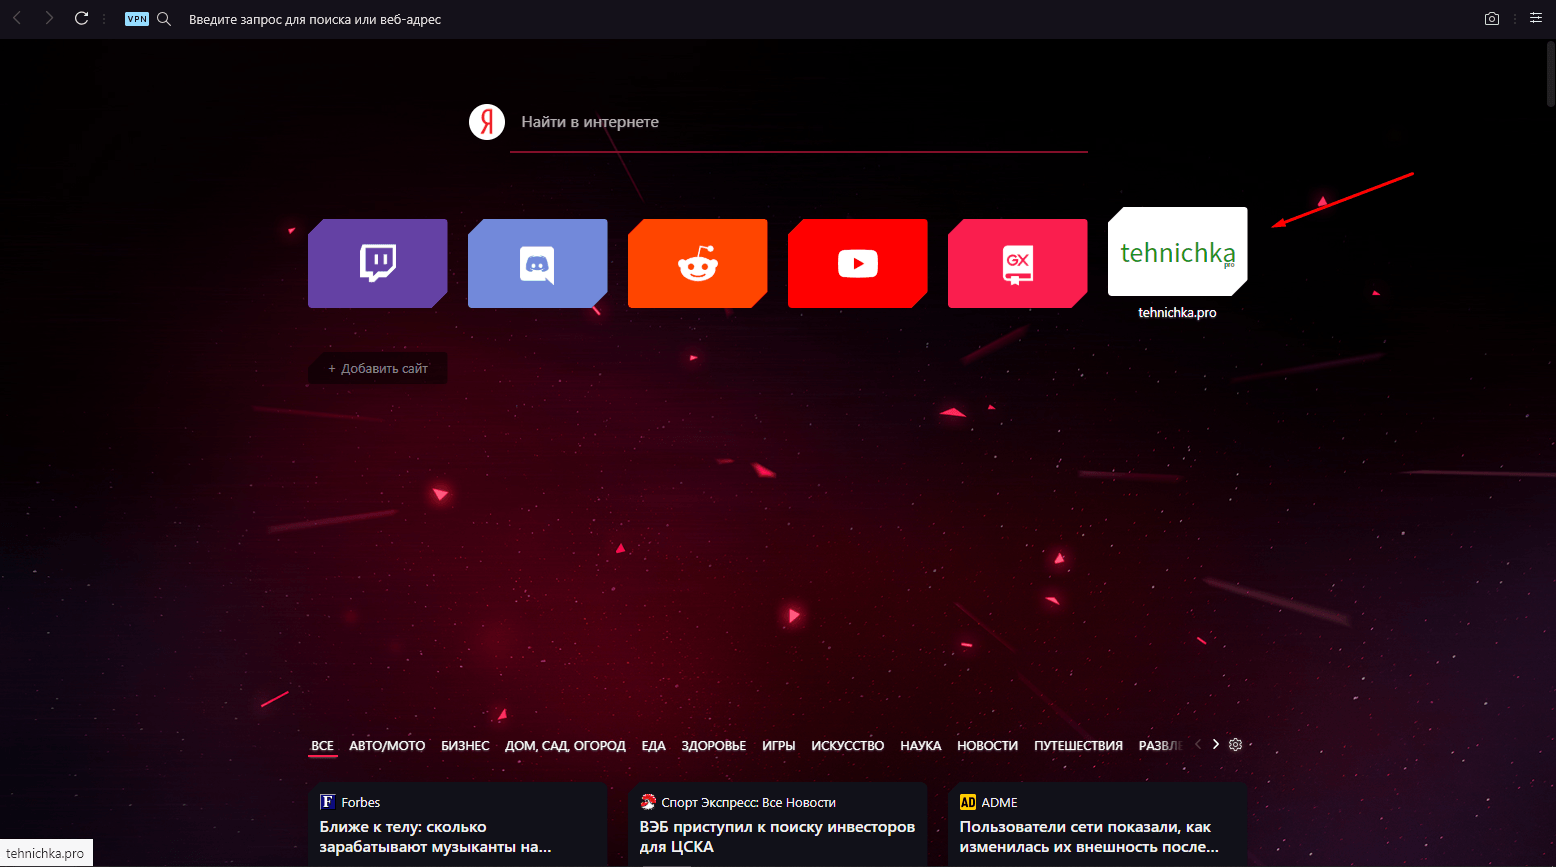Select the 'ПУТЕШЕСТВИЯ' news tab
This screenshot has height=867, width=1556.
tap(1078, 746)
